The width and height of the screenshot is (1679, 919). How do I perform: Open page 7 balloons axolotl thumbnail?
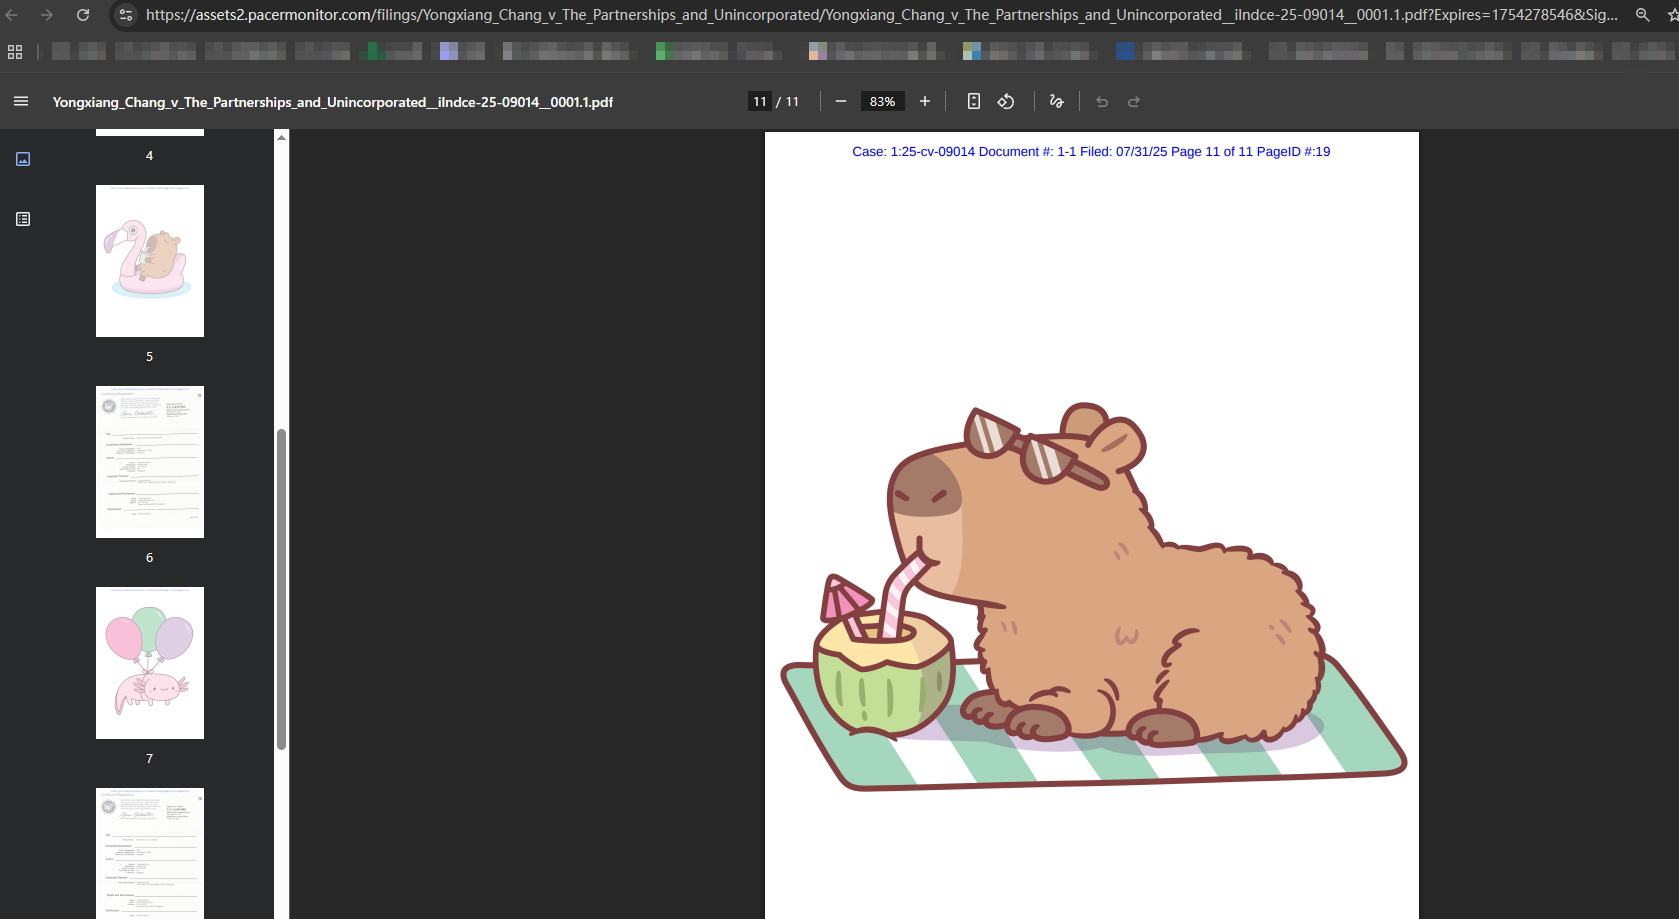150,663
